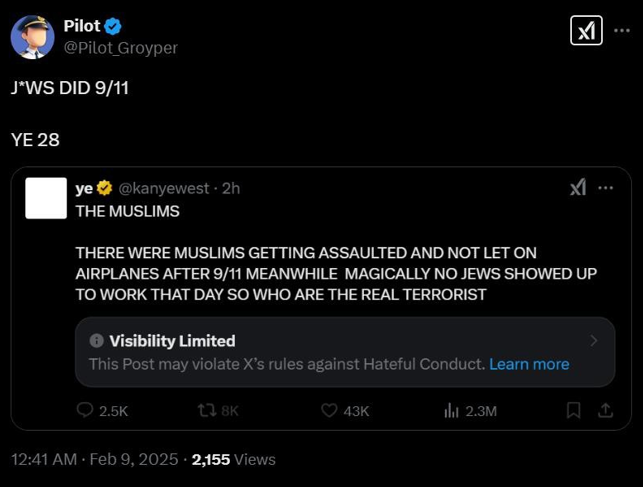The image size is (643, 487).
Task: Click the Grok icon inside the quoted post
Action: pos(577,188)
